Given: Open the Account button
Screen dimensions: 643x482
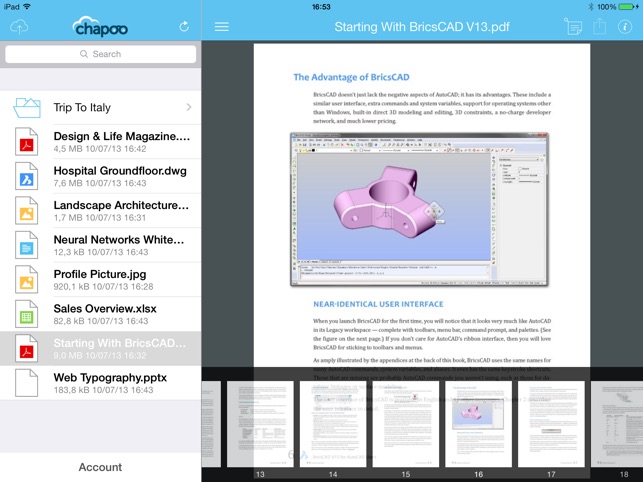Looking at the screenshot, I should [x=100, y=467].
